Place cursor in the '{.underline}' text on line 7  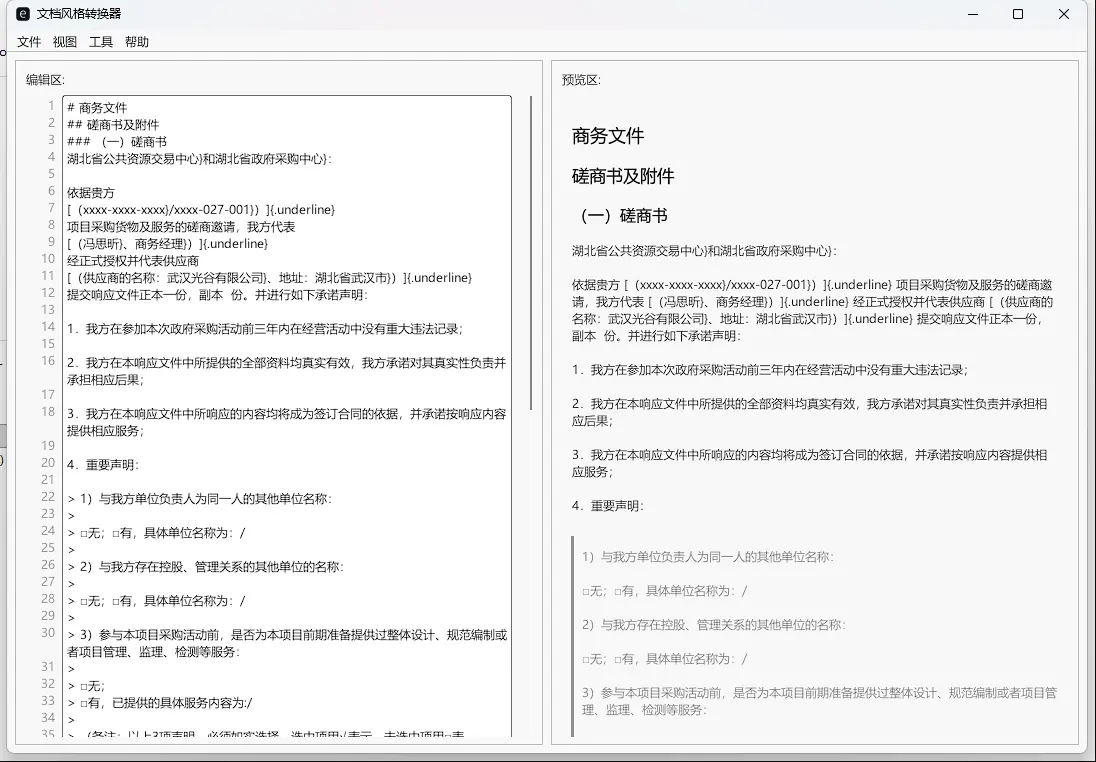(x=302, y=209)
